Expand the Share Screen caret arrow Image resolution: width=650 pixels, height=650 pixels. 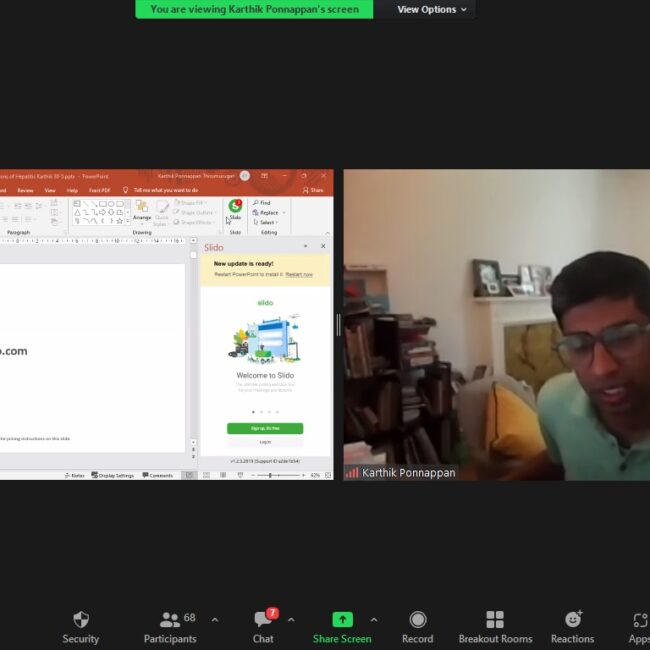[374, 619]
